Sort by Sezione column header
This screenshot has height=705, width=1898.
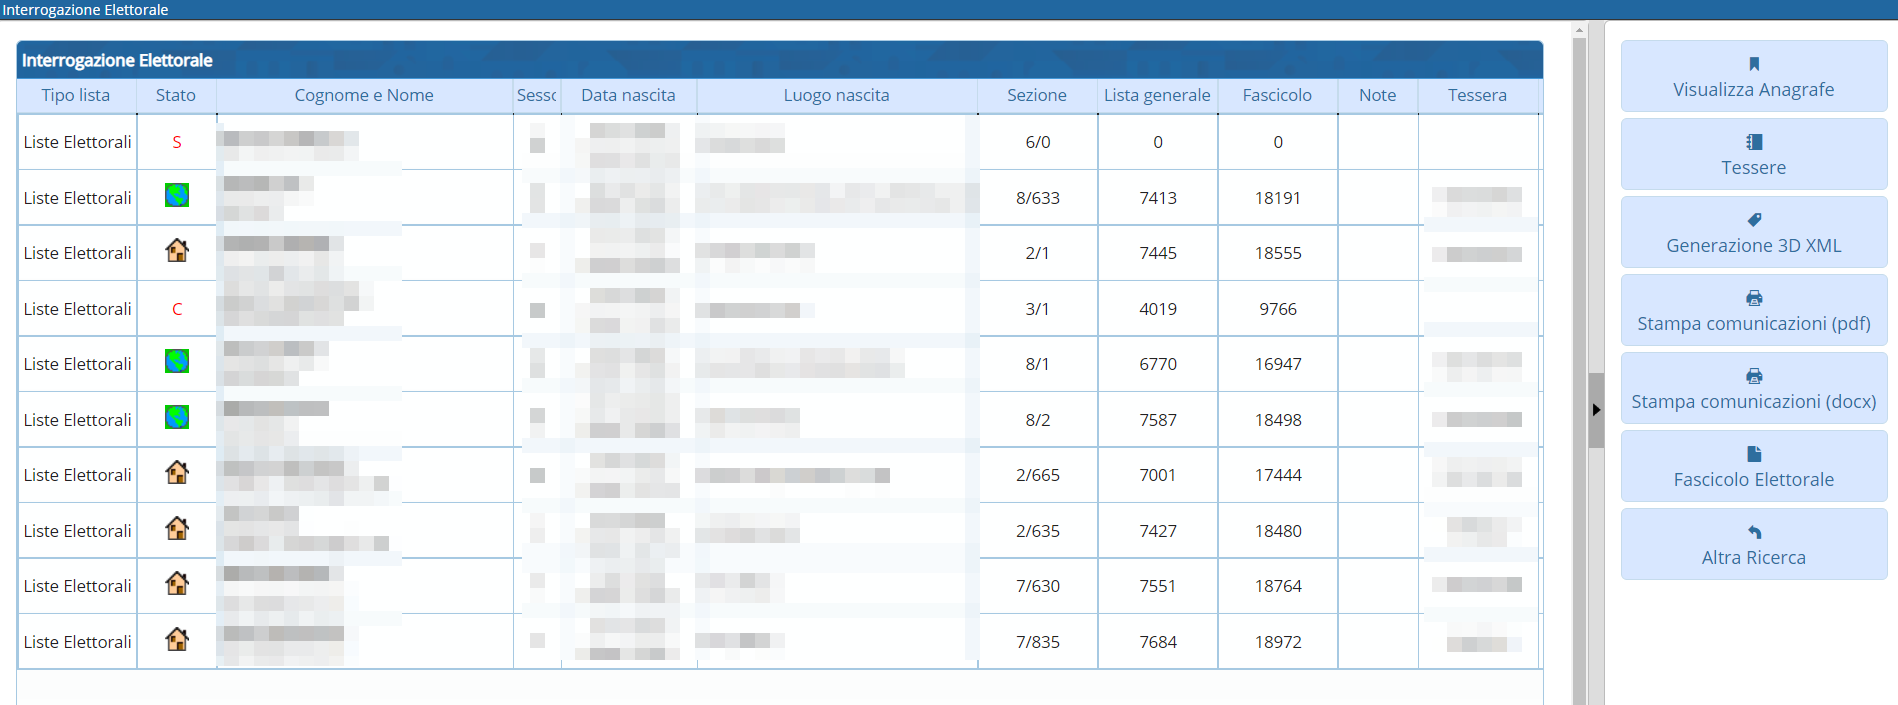pyautogui.click(x=1037, y=95)
